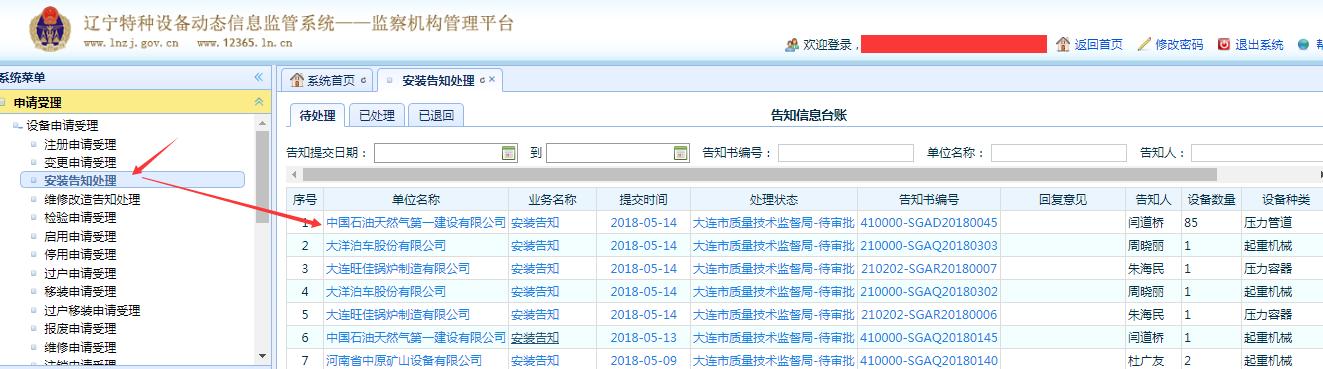Close the 安装告知处理 tab
Image resolution: width=1323 pixels, height=369 pixels.
(x=492, y=80)
